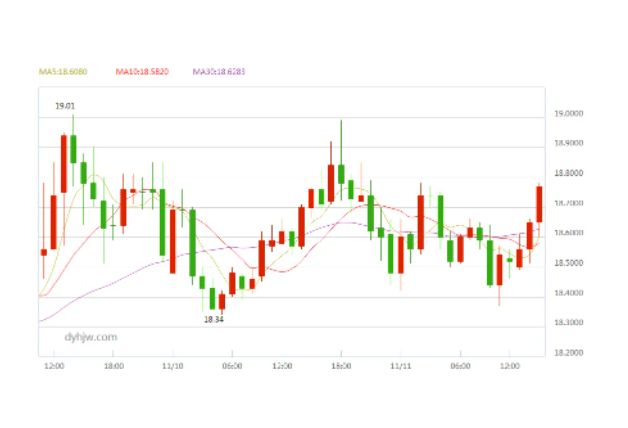Select the final red candlestick on the chart
The image size is (628, 428).
click(x=539, y=204)
